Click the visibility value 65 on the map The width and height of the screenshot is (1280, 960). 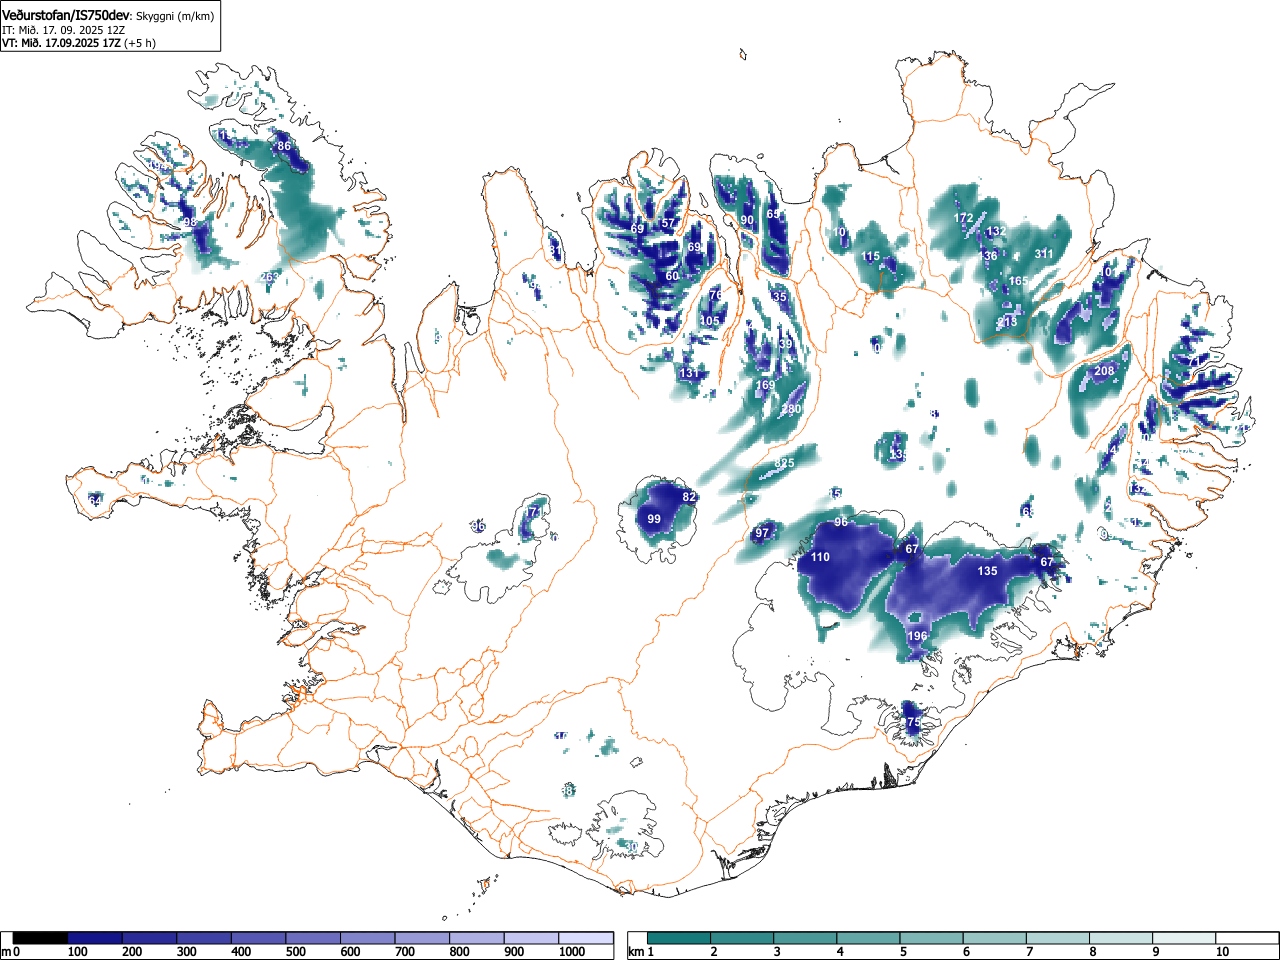(773, 214)
